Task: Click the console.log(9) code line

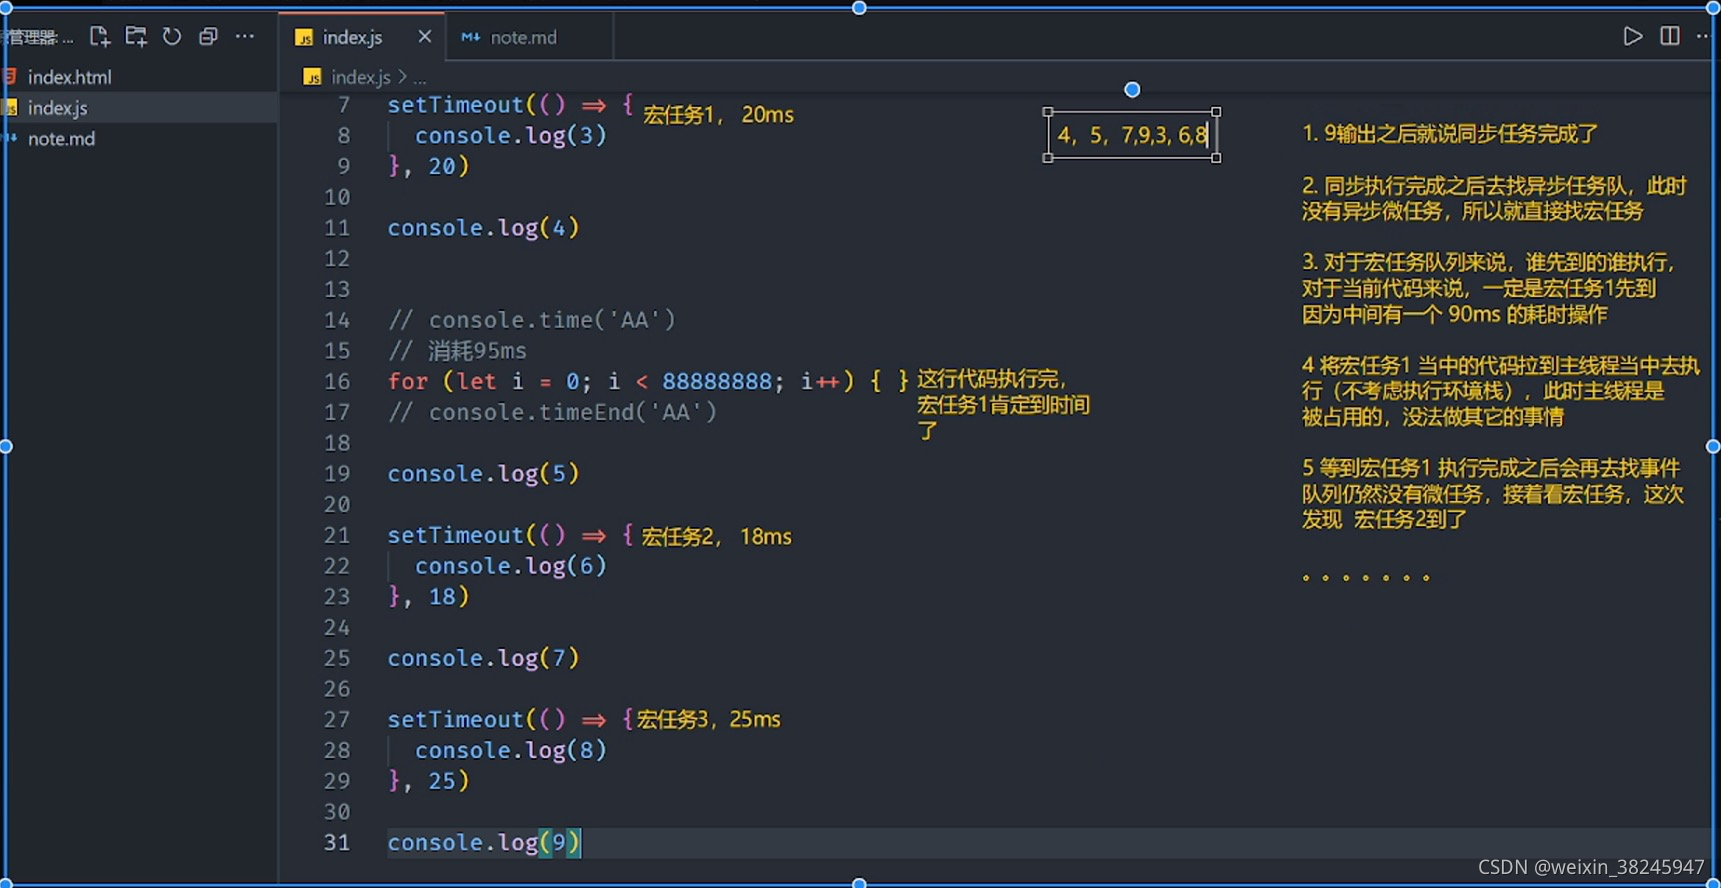Action: click(x=483, y=843)
